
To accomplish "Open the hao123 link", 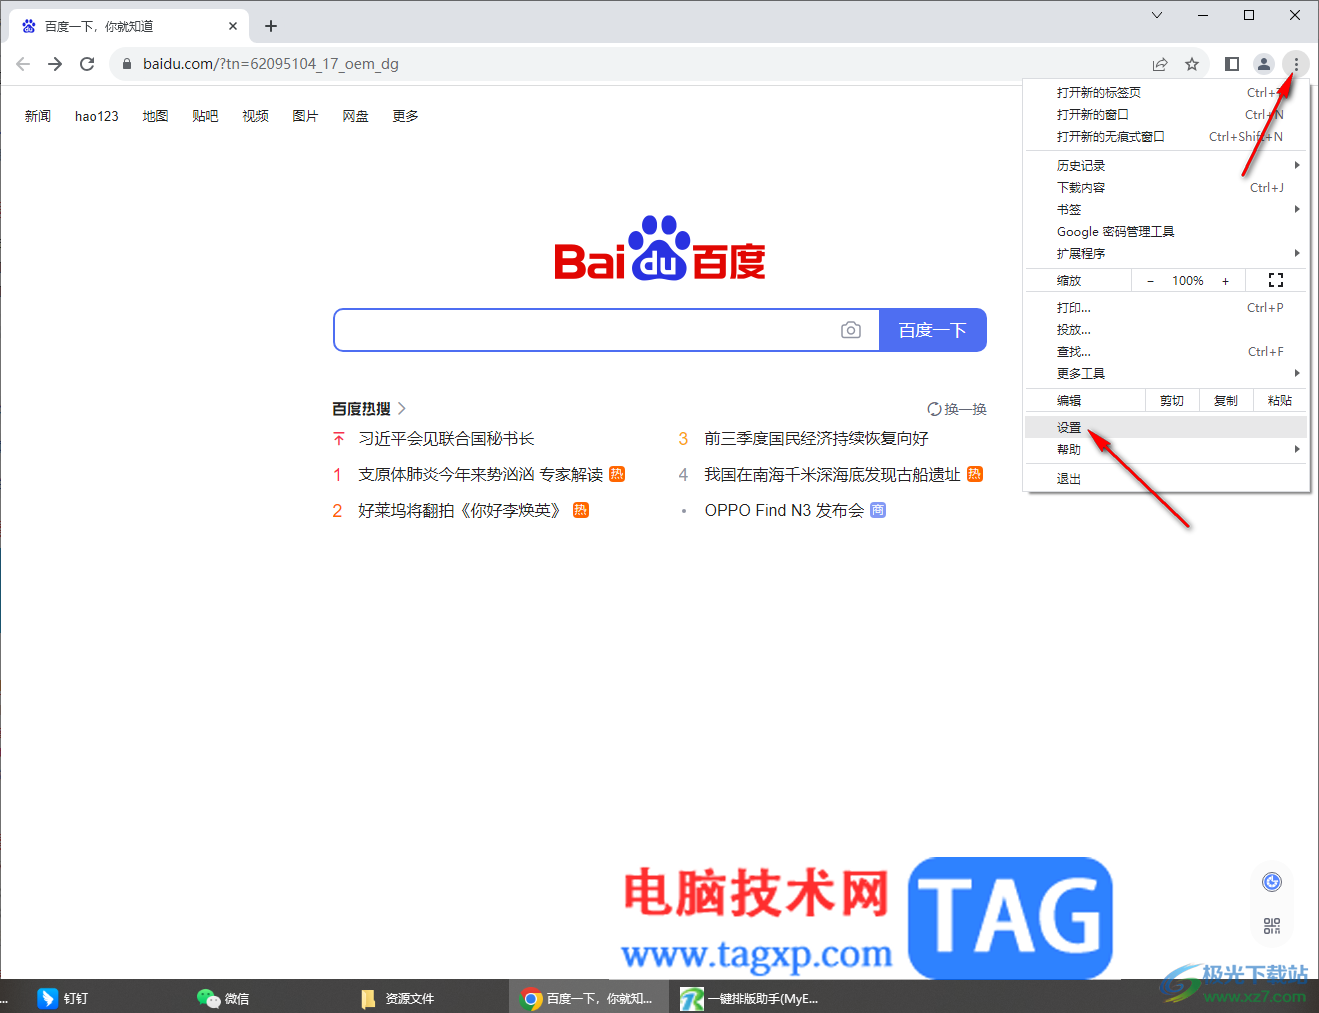I will pos(97,116).
